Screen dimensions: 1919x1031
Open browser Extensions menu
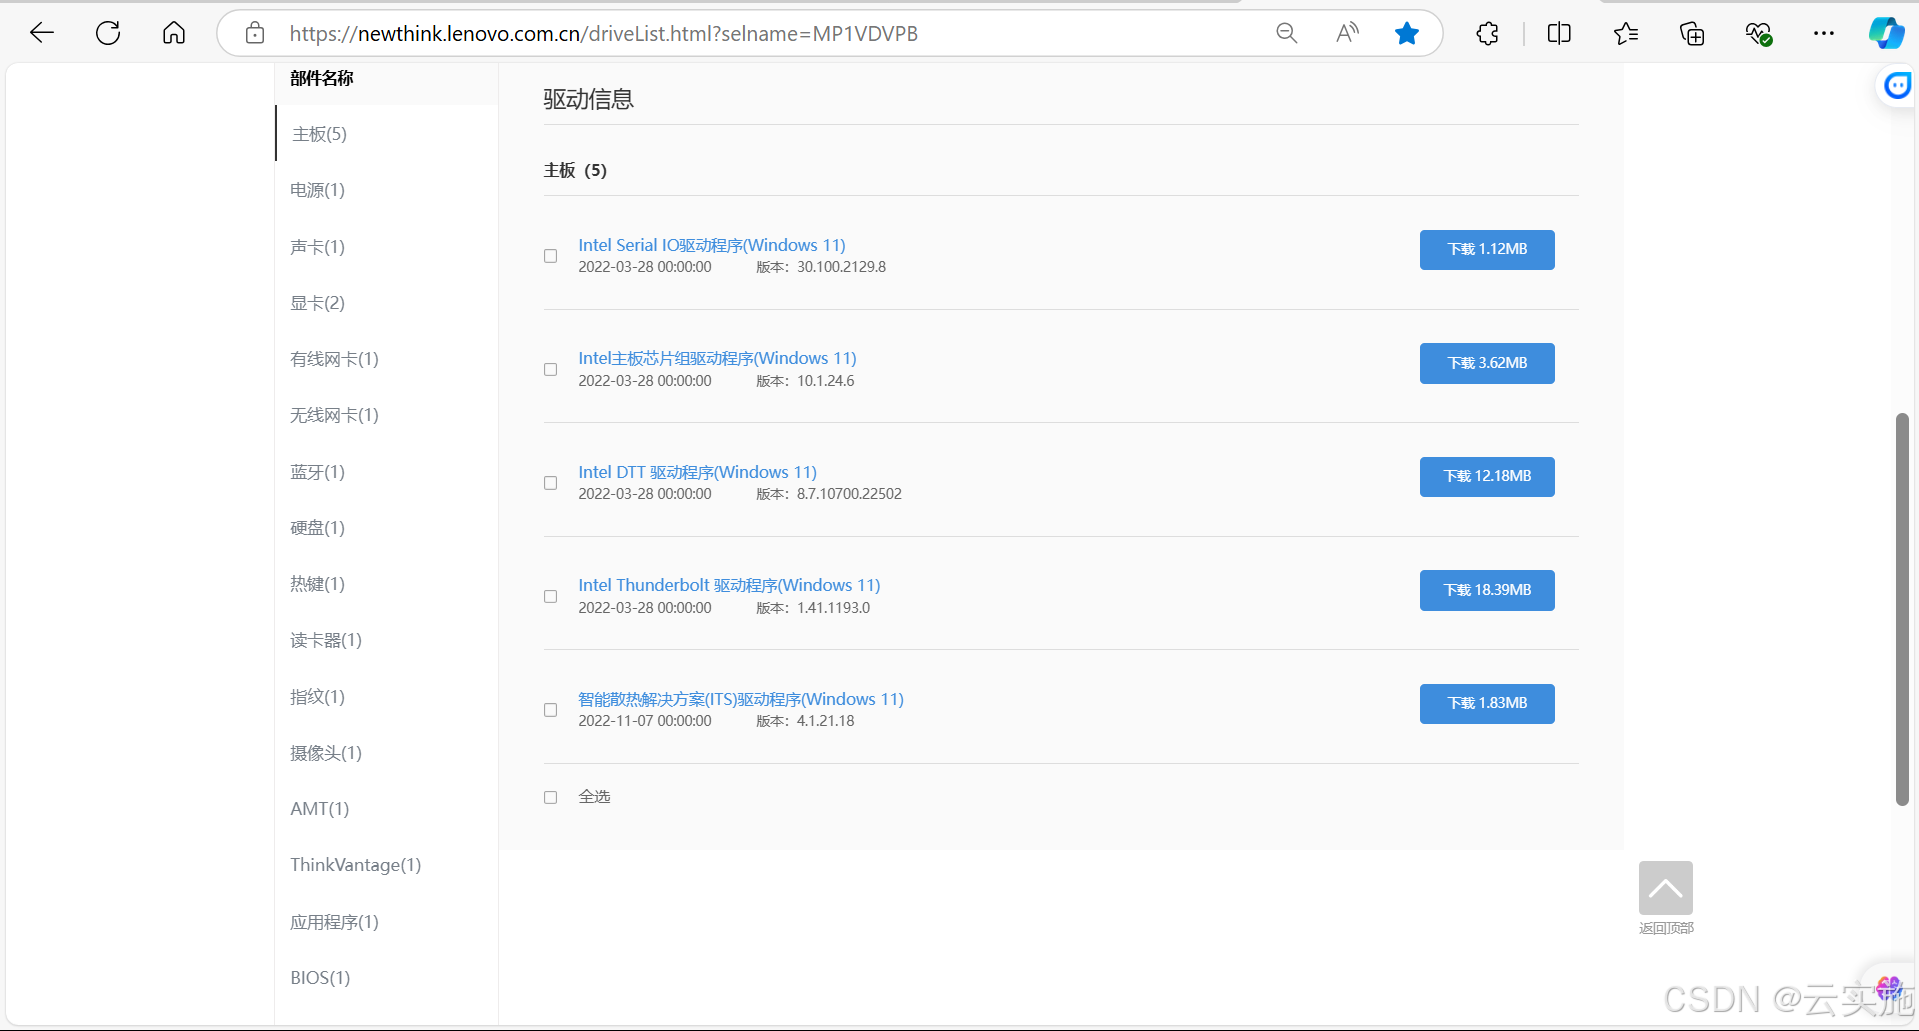pos(1487,34)
